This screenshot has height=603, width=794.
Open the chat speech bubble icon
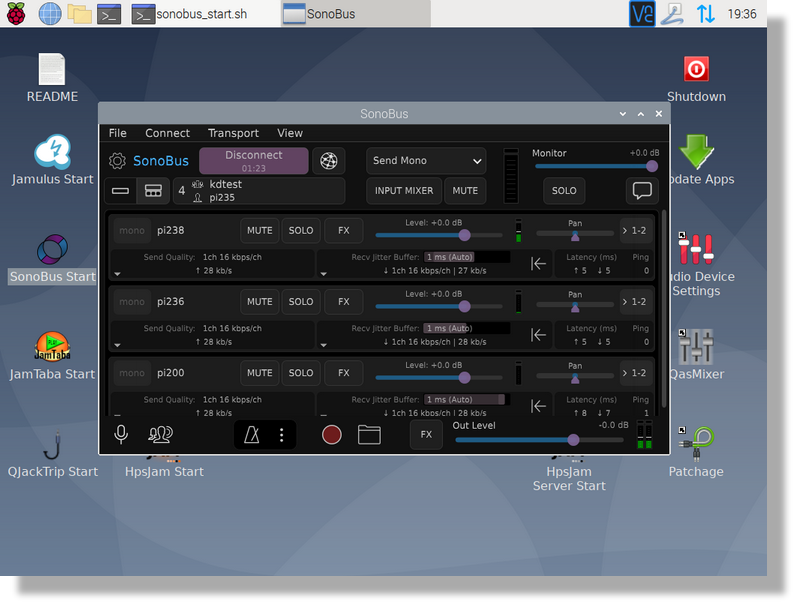tap(642, 190)
